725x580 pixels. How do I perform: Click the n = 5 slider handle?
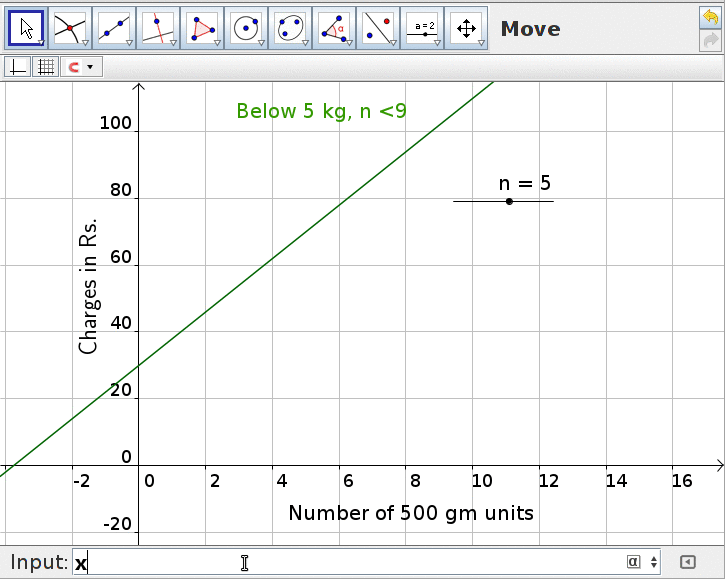coord(509,201)
